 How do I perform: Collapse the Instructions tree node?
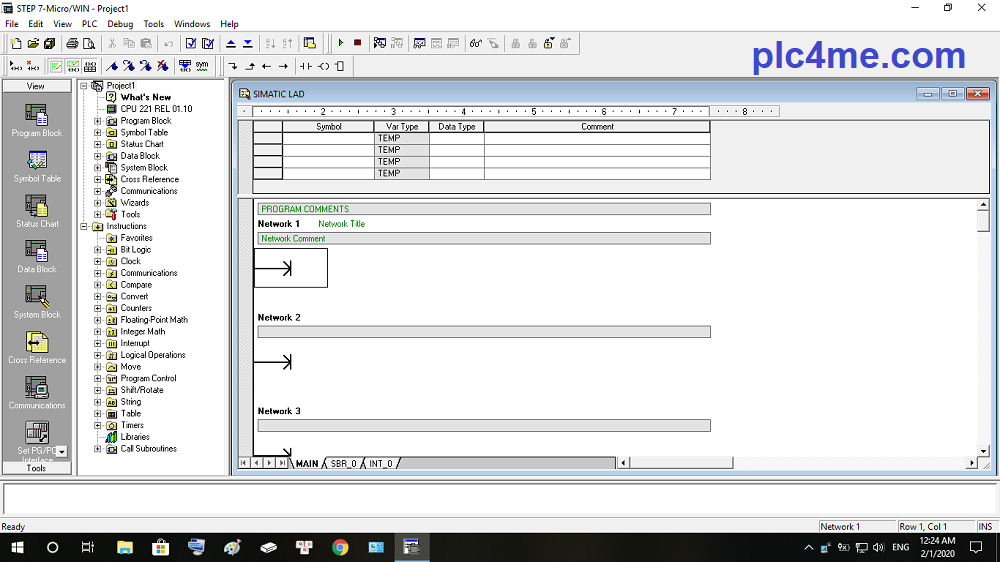(85, 227)
